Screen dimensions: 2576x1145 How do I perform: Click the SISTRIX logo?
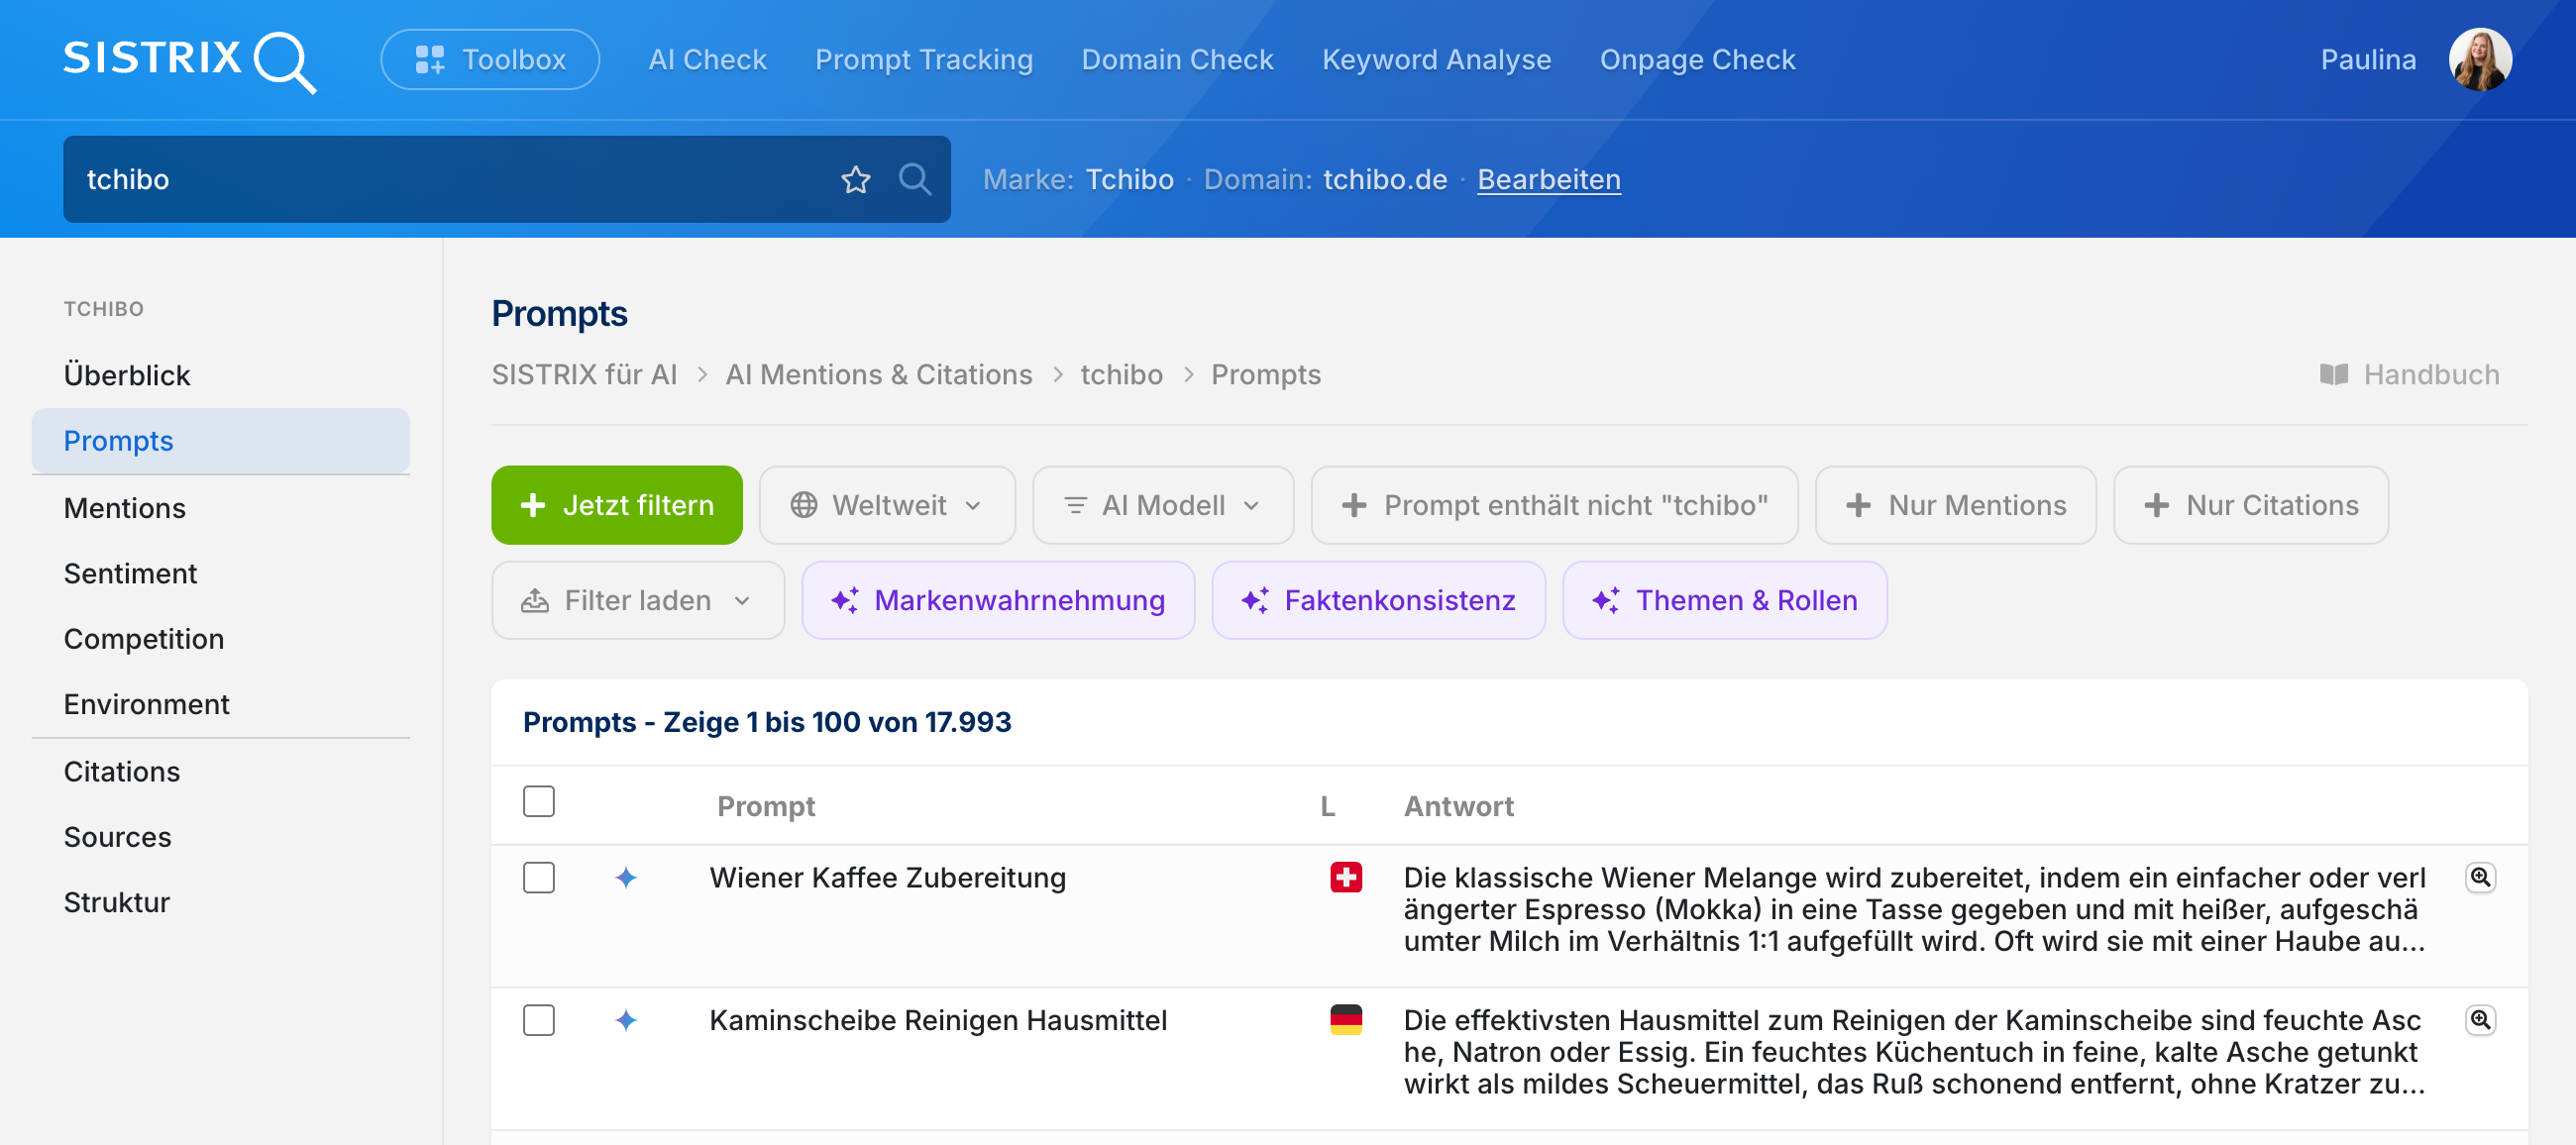click(190, 60)
